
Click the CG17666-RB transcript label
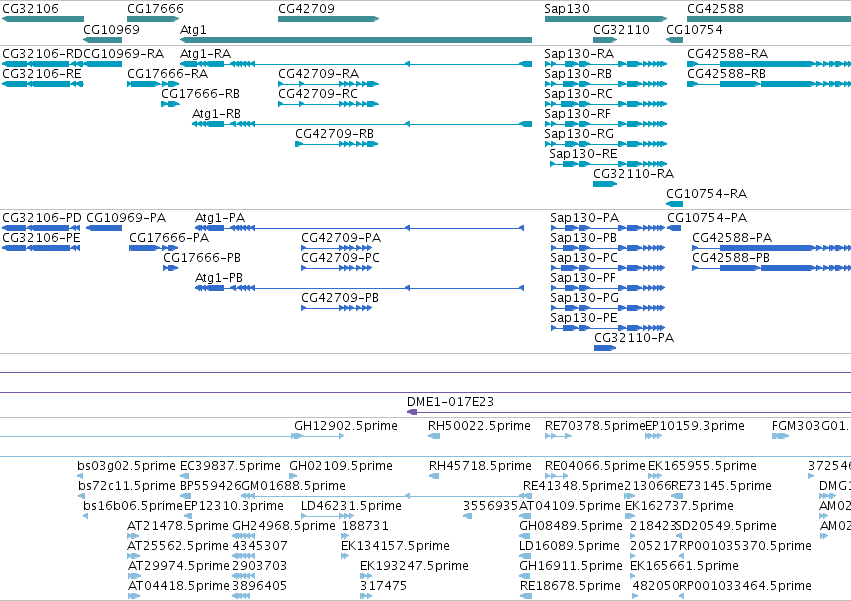[200, 93]
